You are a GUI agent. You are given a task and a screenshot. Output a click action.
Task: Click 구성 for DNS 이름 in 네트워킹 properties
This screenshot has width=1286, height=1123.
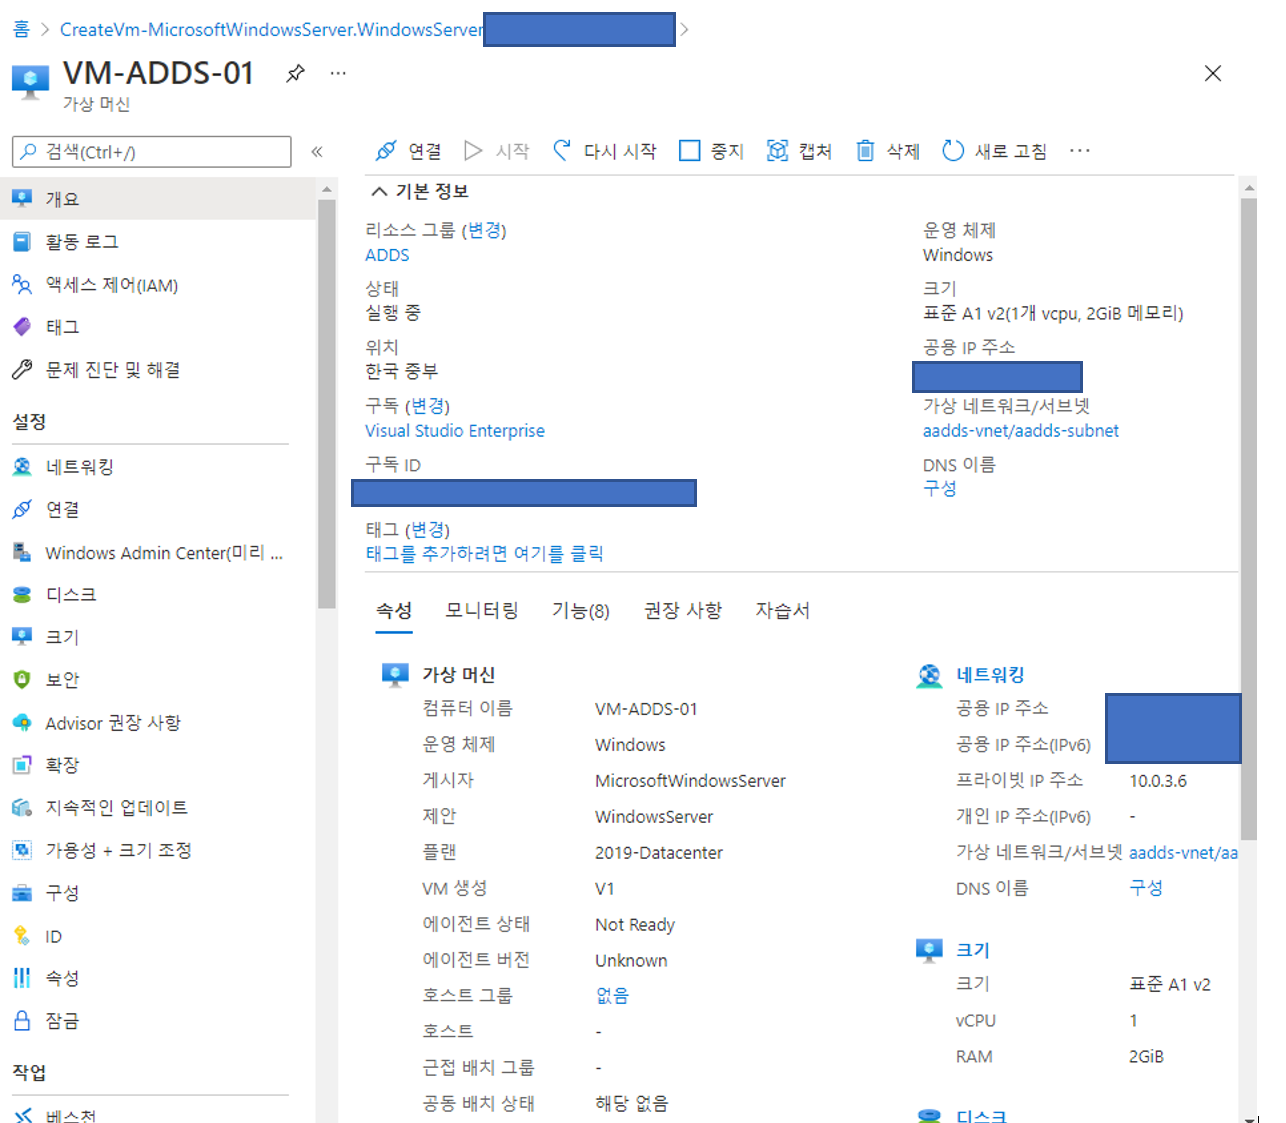click(1146, 888)
